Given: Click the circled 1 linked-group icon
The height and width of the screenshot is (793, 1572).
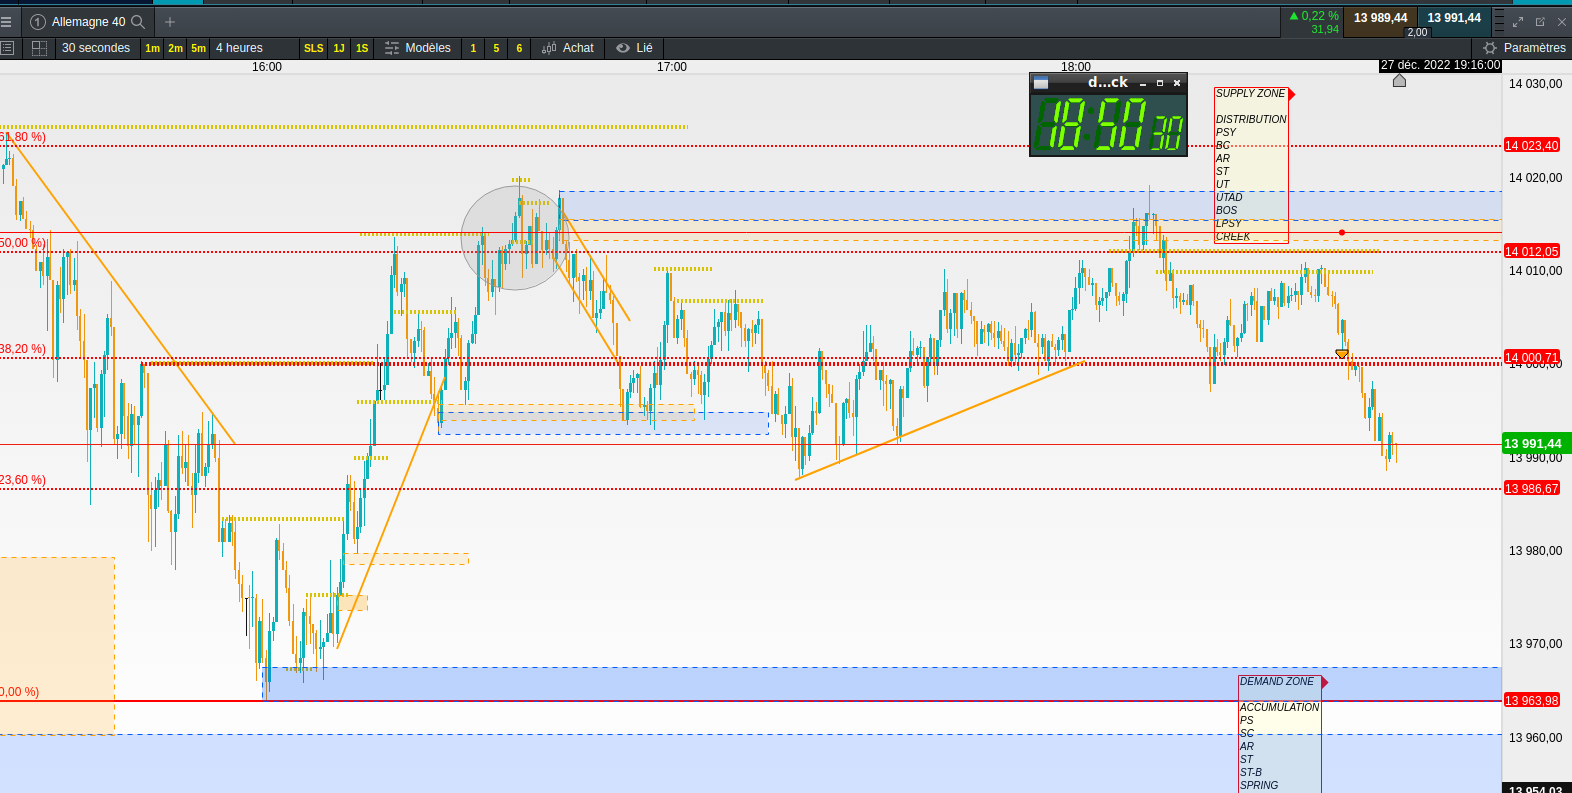Looking at the screenshot, I should [x=38, y=21].
